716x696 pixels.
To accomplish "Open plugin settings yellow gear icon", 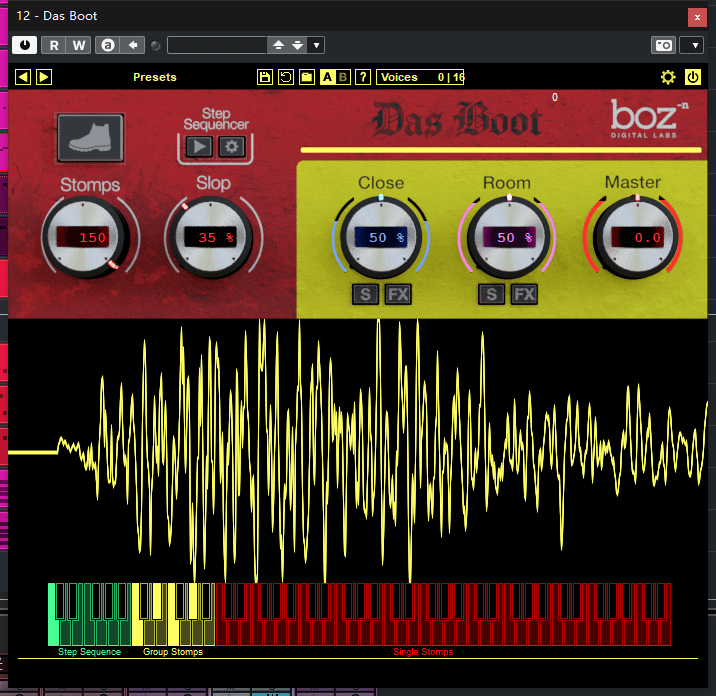I will [x=668, y=77].
